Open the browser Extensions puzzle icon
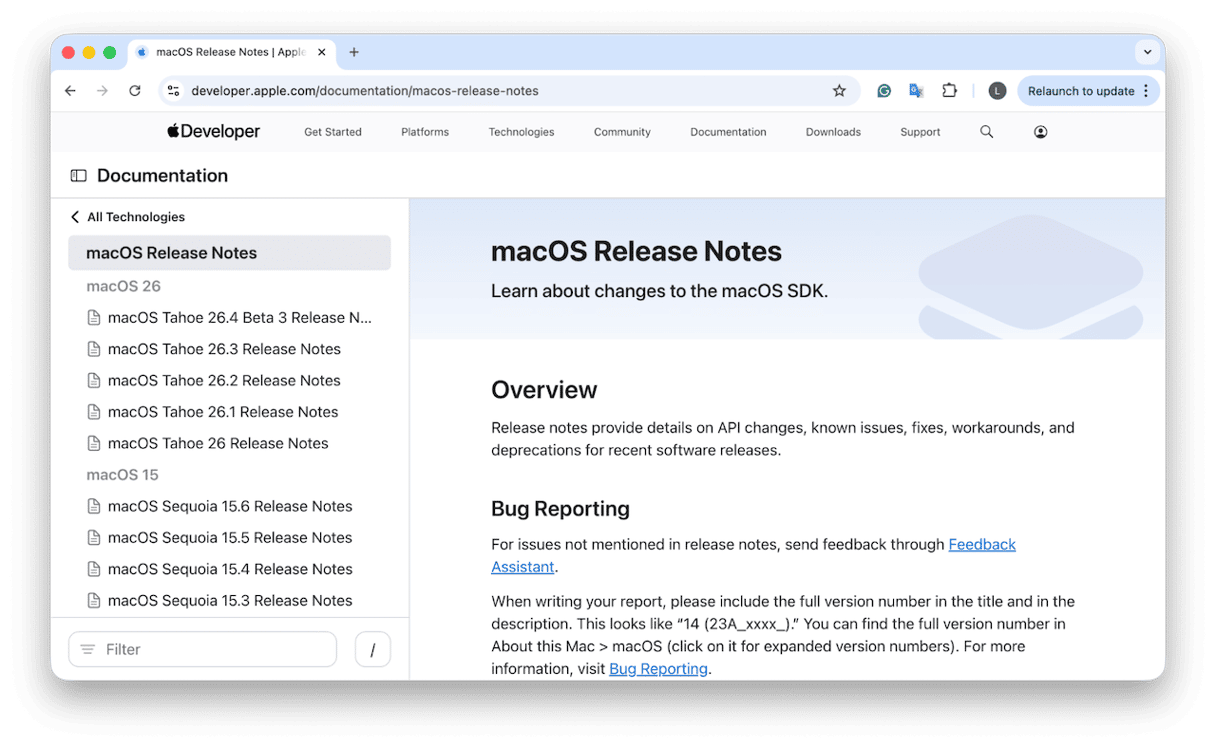 pyautogui.click(x=948, y=90)
